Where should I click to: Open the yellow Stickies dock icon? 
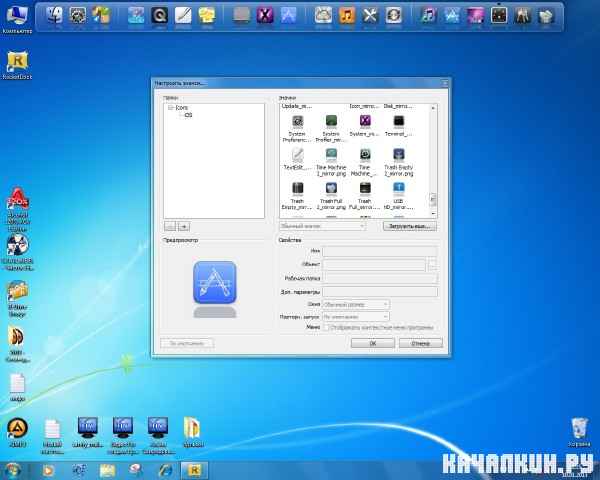pos(207,16)
